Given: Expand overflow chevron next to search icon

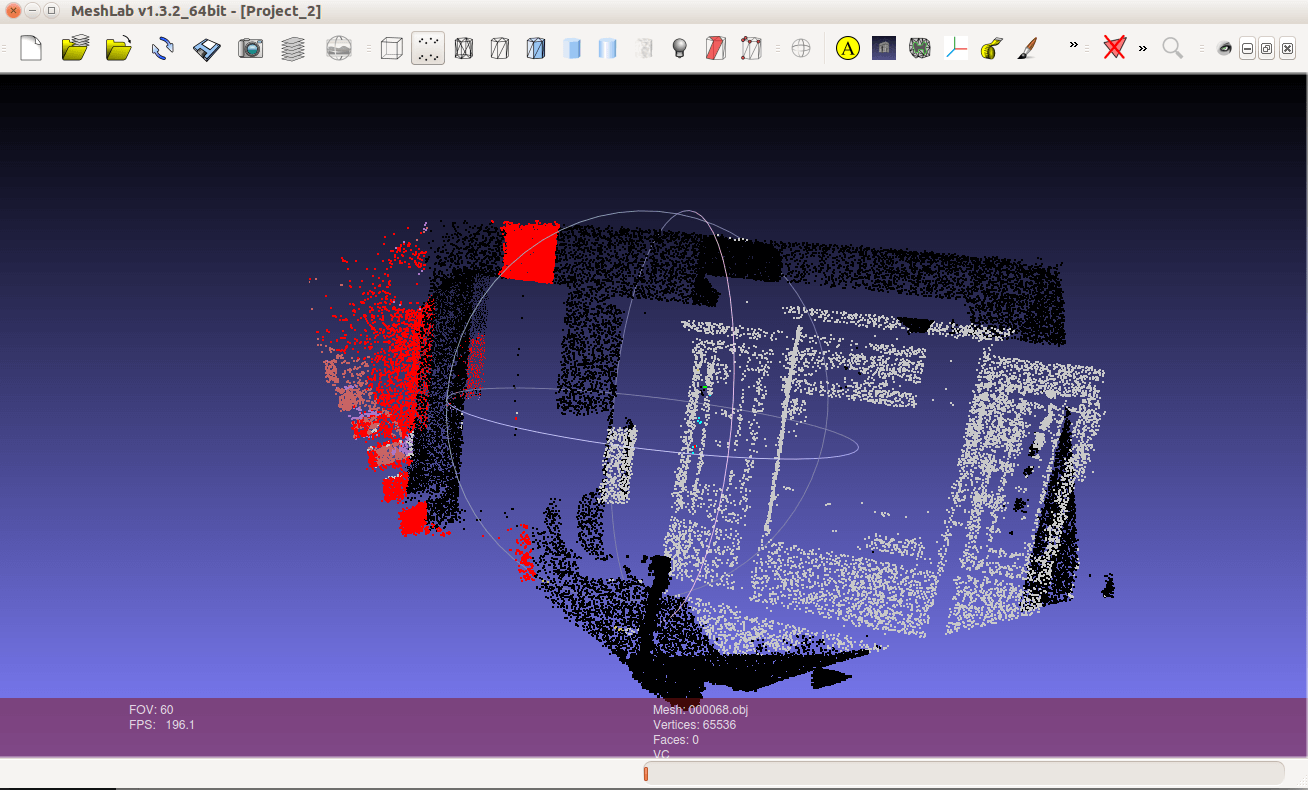Looking at the screenshot, I should [1143, 48].
